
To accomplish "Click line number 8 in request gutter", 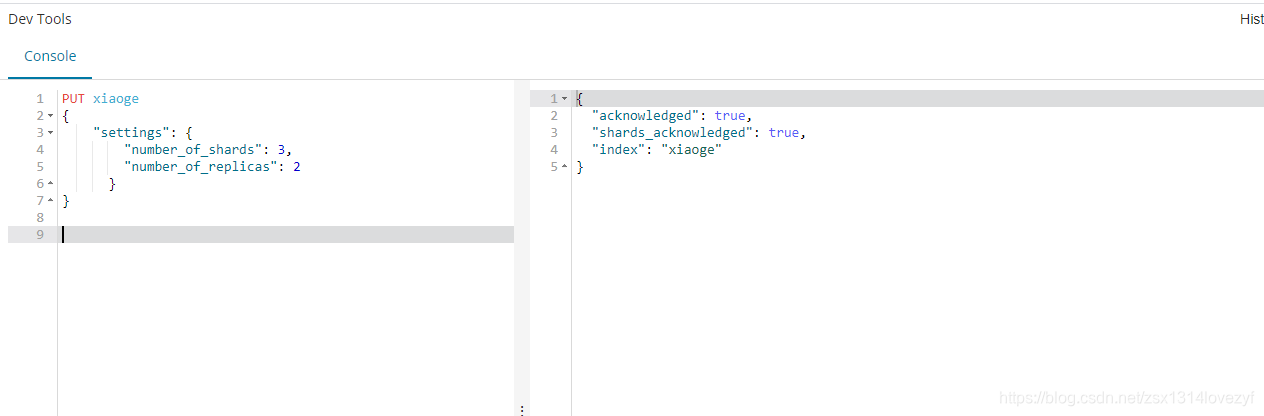I will click(x=40, y=218).
